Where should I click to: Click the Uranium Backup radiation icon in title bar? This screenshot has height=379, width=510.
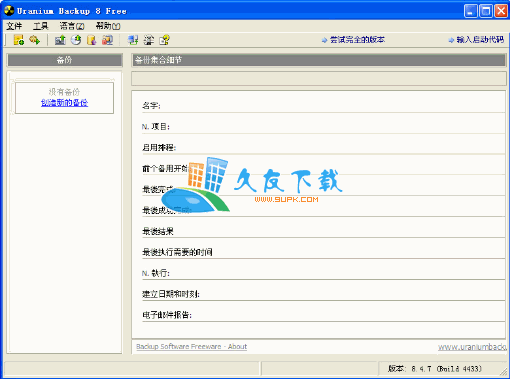pos(9,11)
